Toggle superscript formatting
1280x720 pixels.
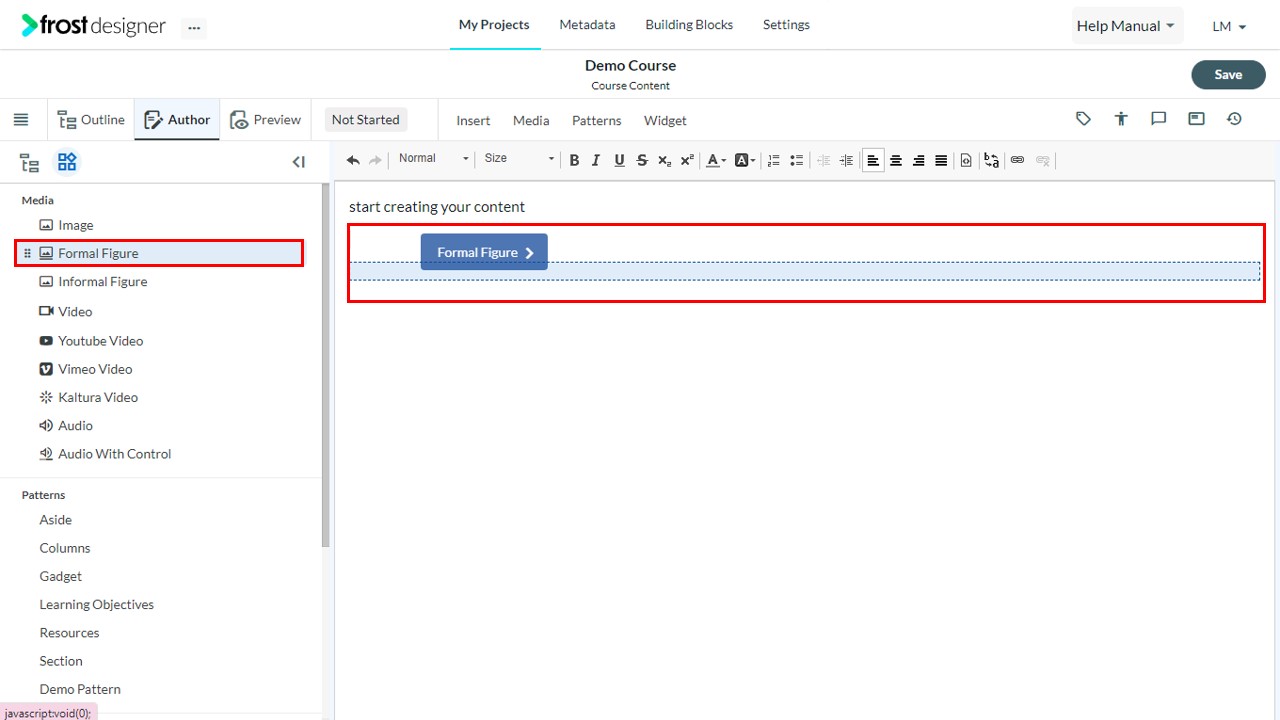pyautogui.click(x=687, y=160)
